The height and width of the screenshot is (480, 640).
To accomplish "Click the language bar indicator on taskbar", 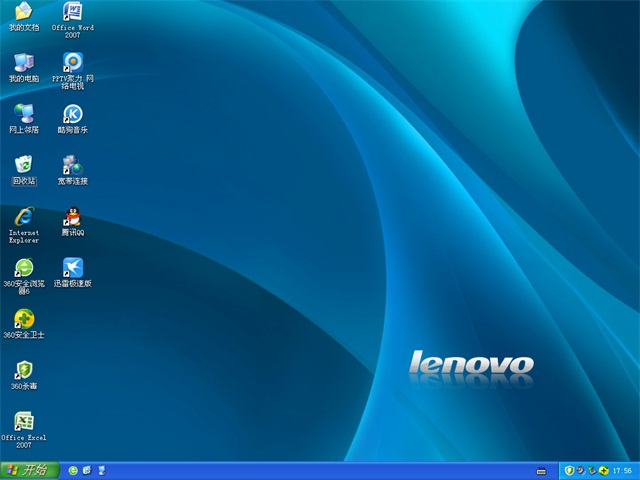I will [541, 470].
